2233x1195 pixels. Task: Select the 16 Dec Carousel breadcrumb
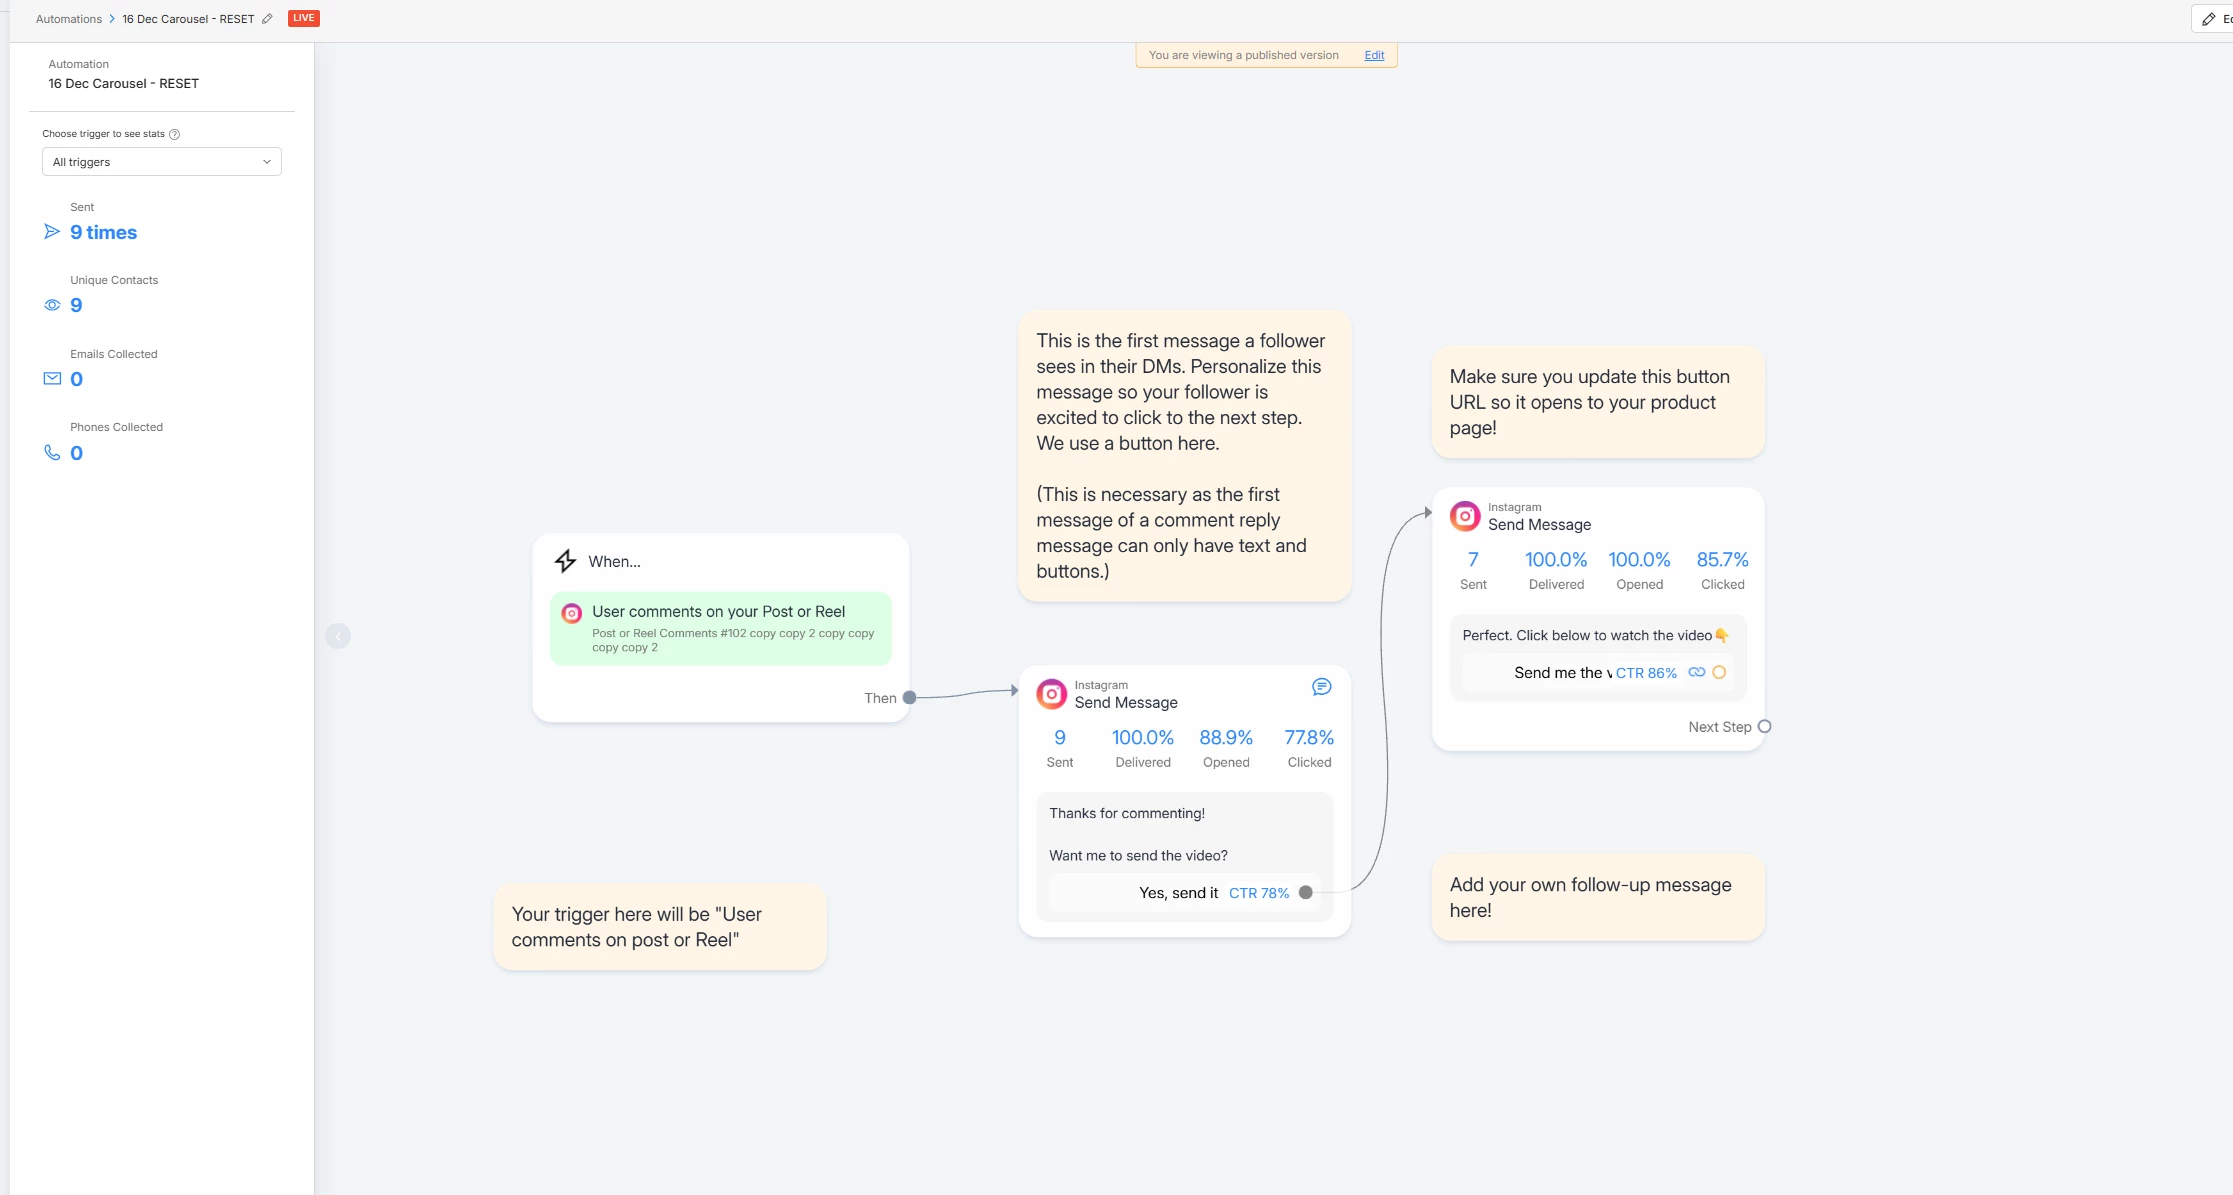[188, 19]
